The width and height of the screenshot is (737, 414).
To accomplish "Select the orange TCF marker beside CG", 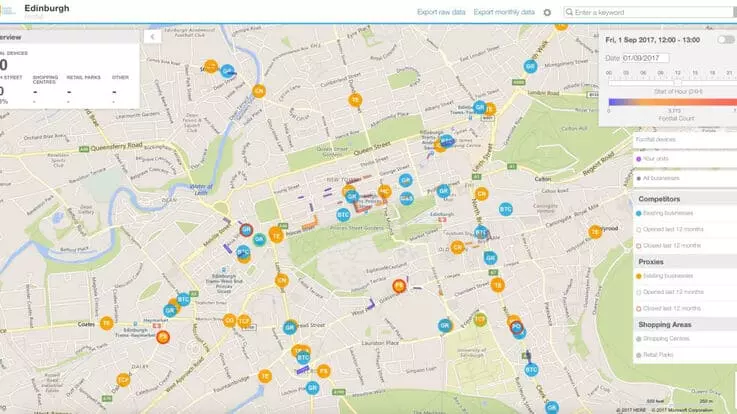I will tap(244, 321).
